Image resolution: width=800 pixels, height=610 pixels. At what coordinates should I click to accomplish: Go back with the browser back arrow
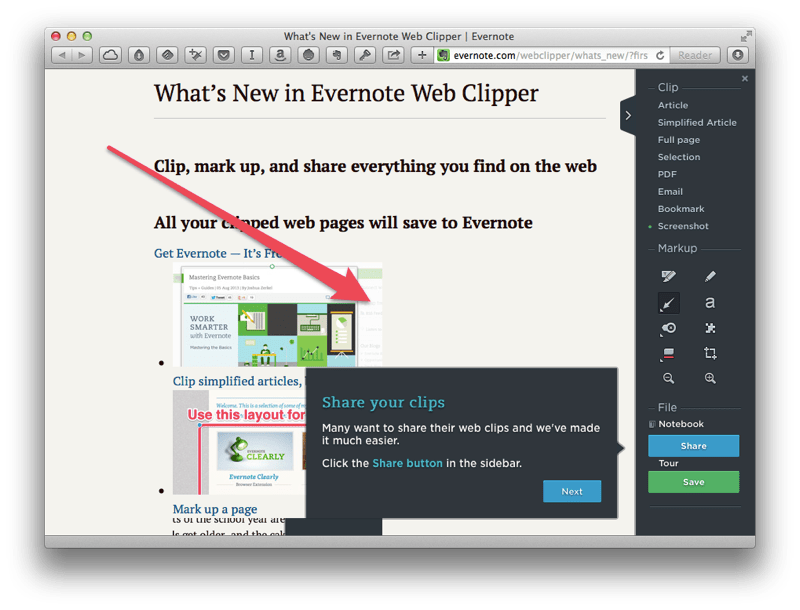(62, 55)
